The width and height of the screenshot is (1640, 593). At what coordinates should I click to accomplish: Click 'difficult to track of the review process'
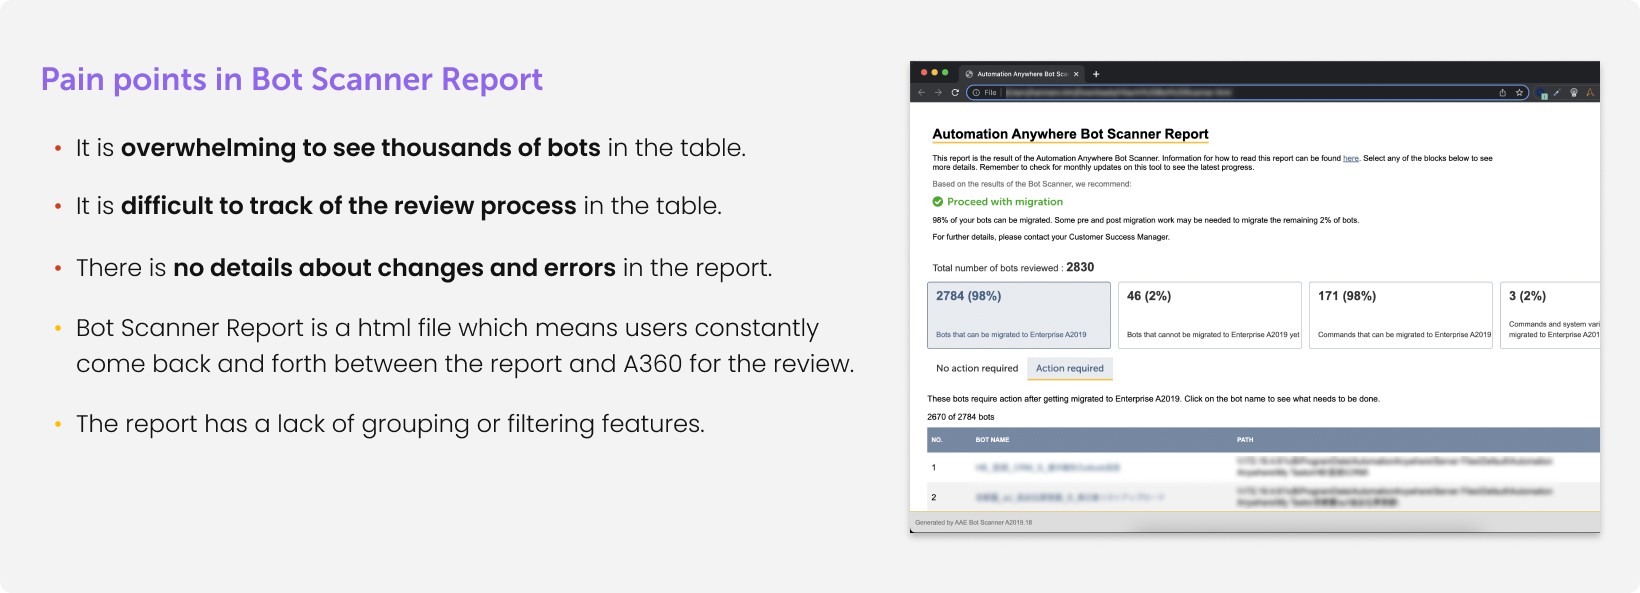tap(348, 206)
